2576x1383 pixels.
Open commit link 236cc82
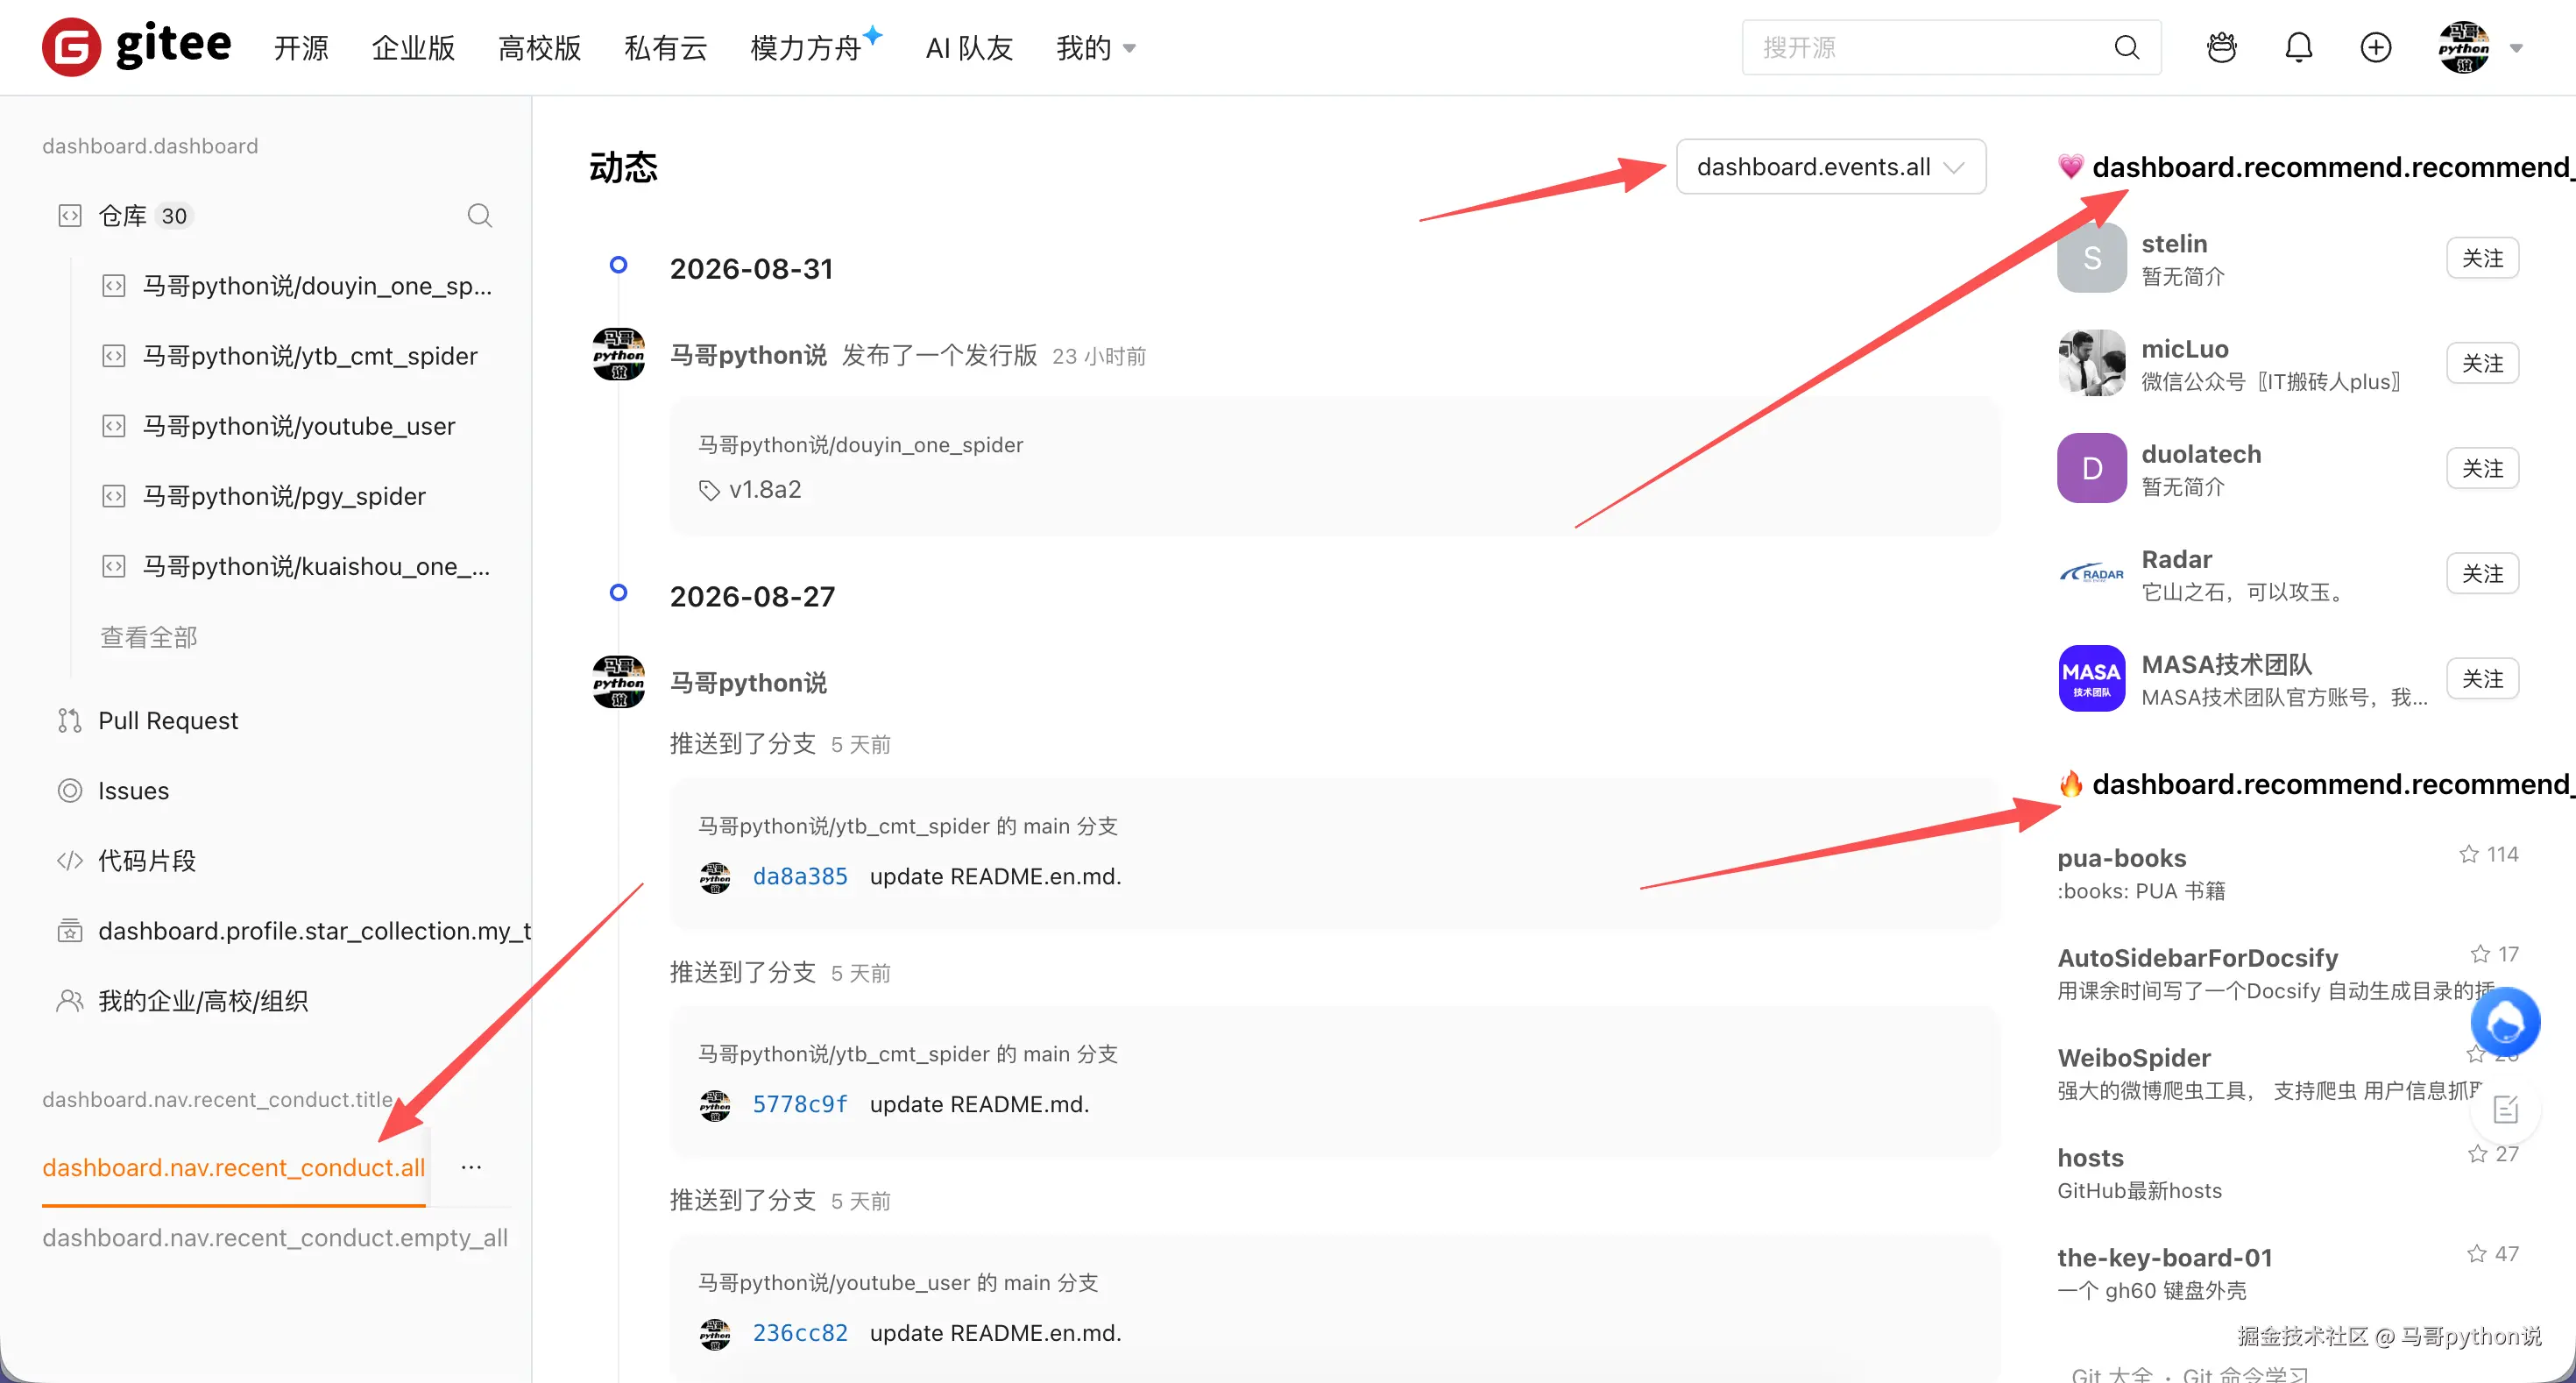tap(799, 1333)
